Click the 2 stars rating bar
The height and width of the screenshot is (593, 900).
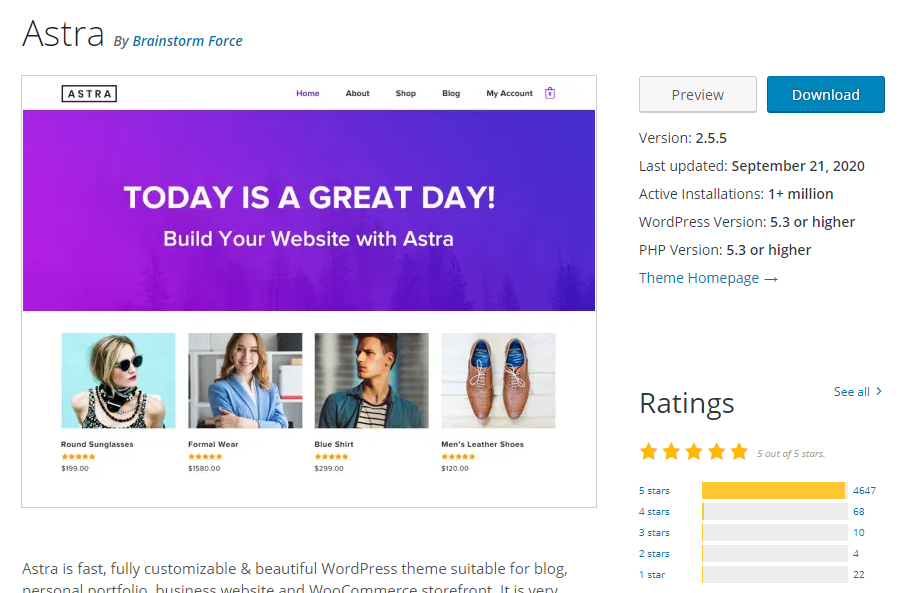pyautogui.click(x=774, y=554)
